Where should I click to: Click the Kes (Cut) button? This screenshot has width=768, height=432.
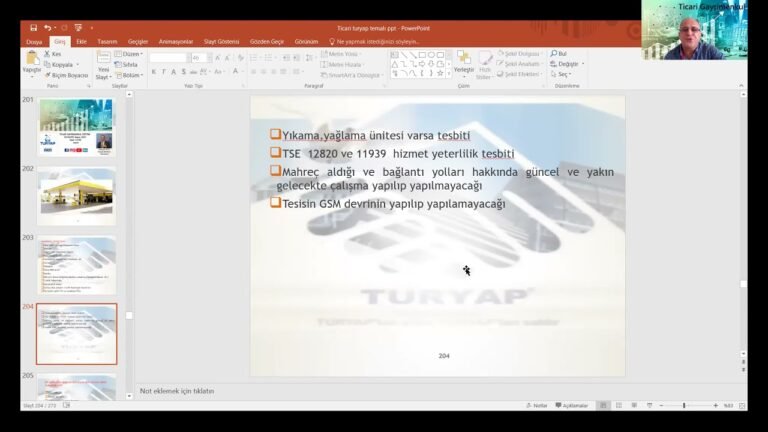point(52,54)
